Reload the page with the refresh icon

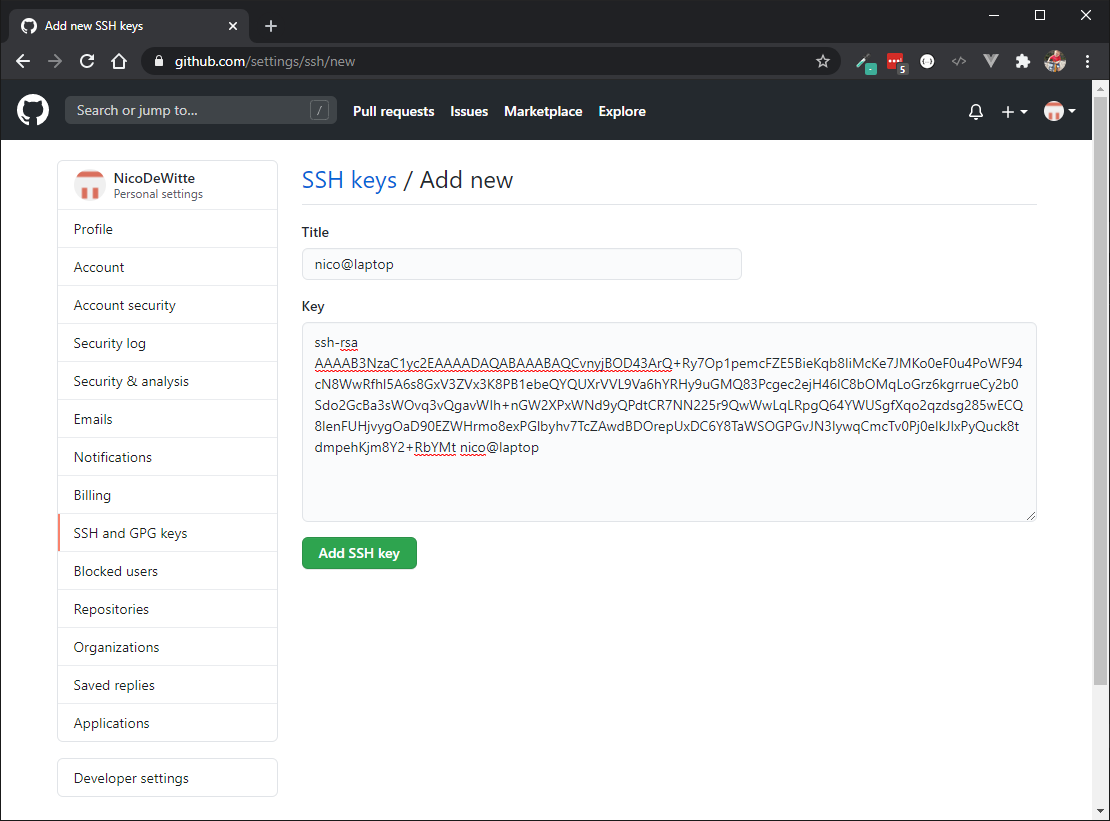tap(87, 62)
